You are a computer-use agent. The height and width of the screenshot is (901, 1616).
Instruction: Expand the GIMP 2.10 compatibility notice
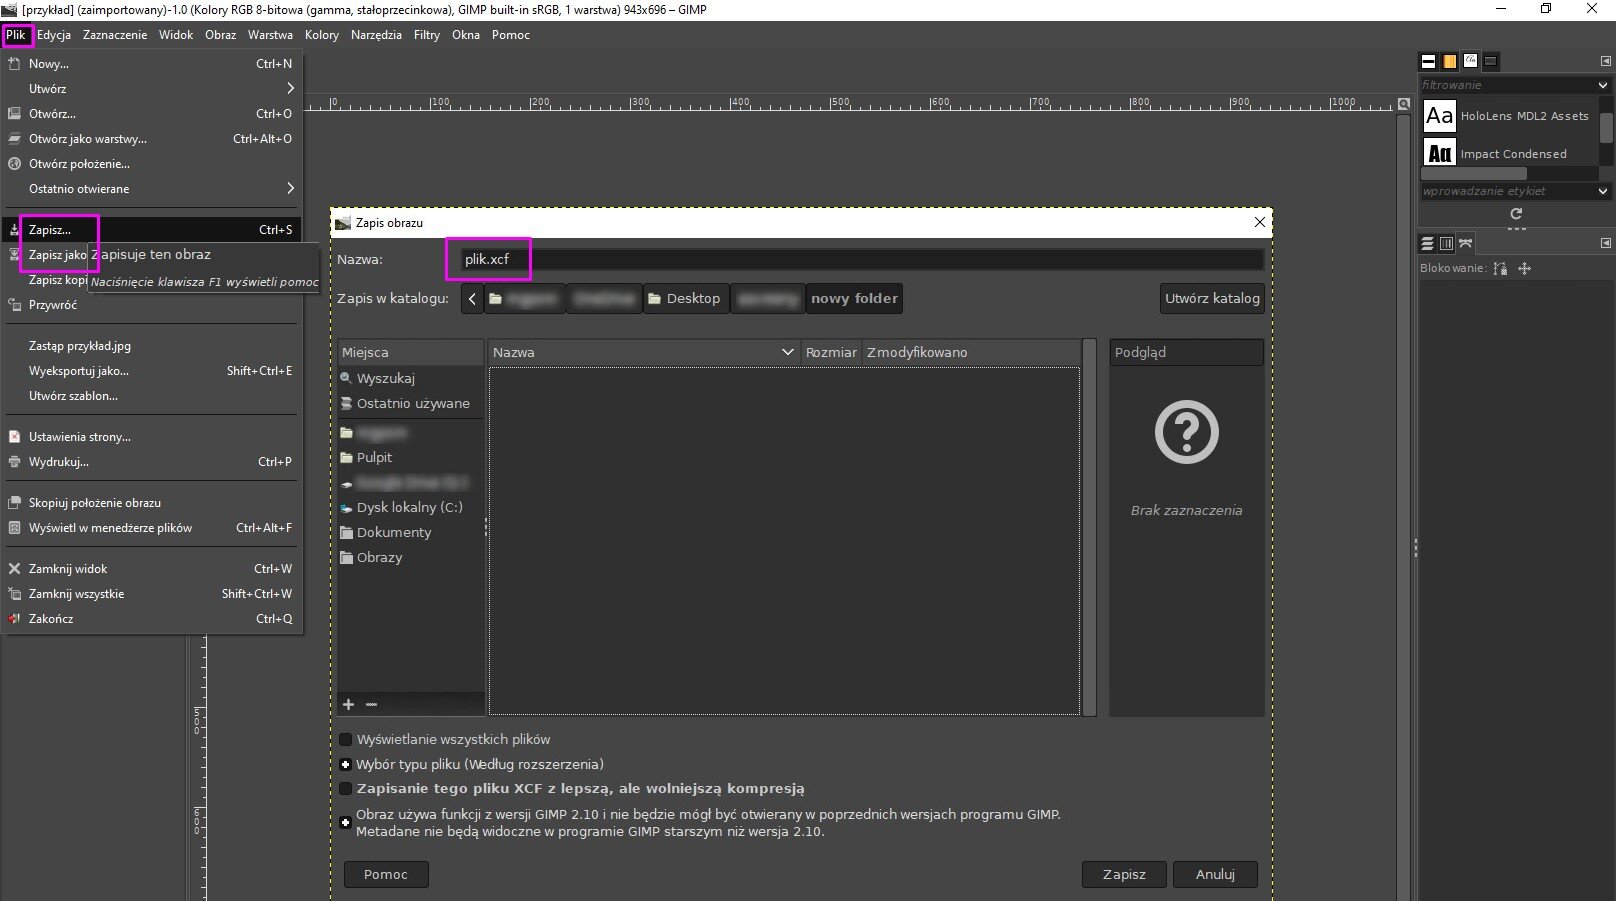[346, 823]
